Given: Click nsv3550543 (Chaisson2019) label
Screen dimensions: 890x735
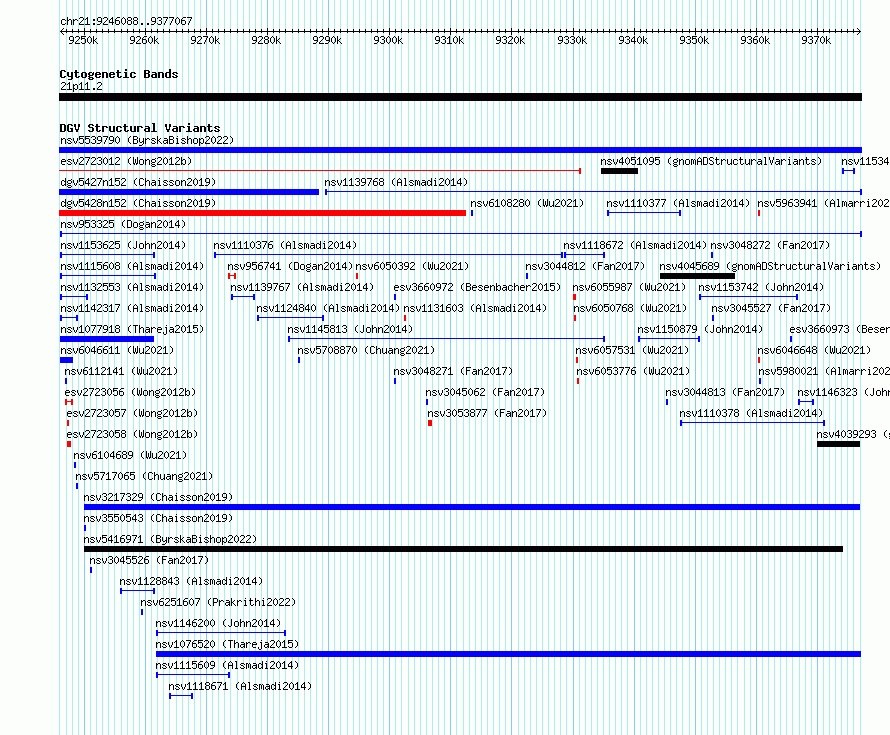Looking at the screenshot, I should click(x=158, y=518).
